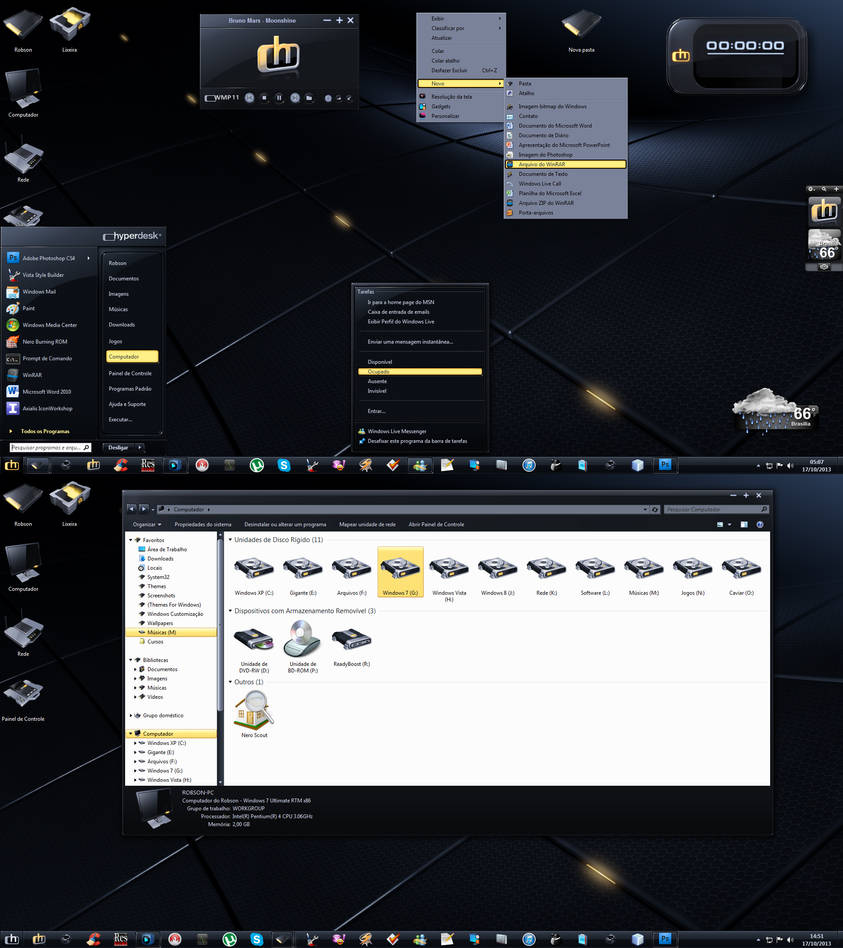Open the Nero Scout item
This screenshot has height=948, width=843.
(x=255, y=715)
